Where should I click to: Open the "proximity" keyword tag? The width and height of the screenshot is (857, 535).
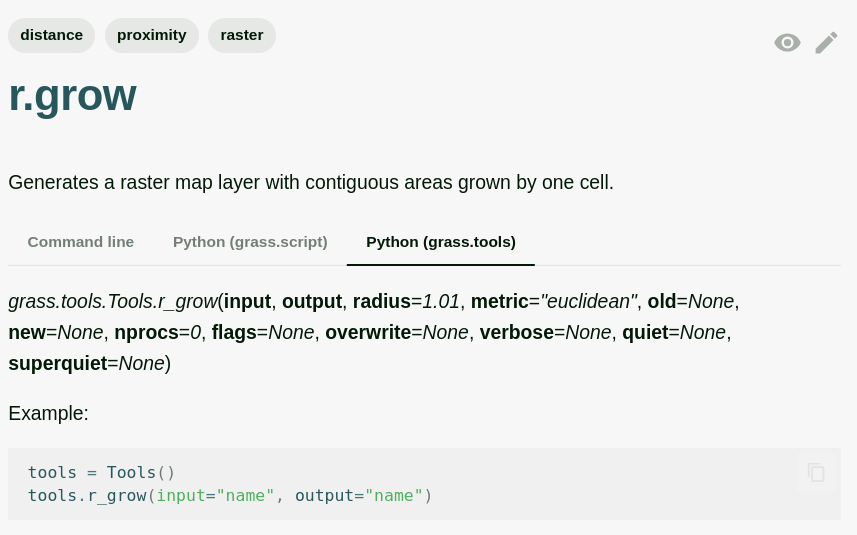tap(152, 35)
